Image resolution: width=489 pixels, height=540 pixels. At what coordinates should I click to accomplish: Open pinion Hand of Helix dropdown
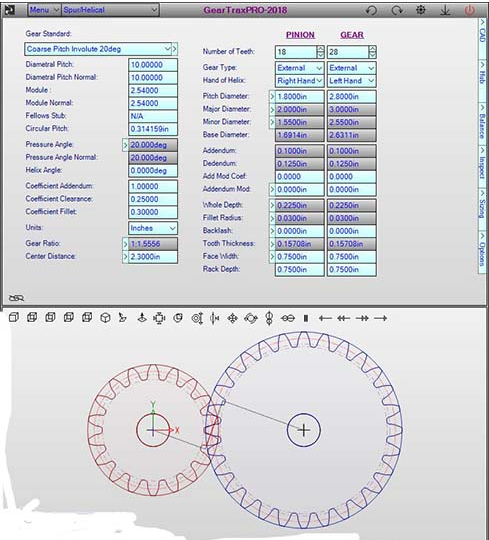(x=299, y=81)
